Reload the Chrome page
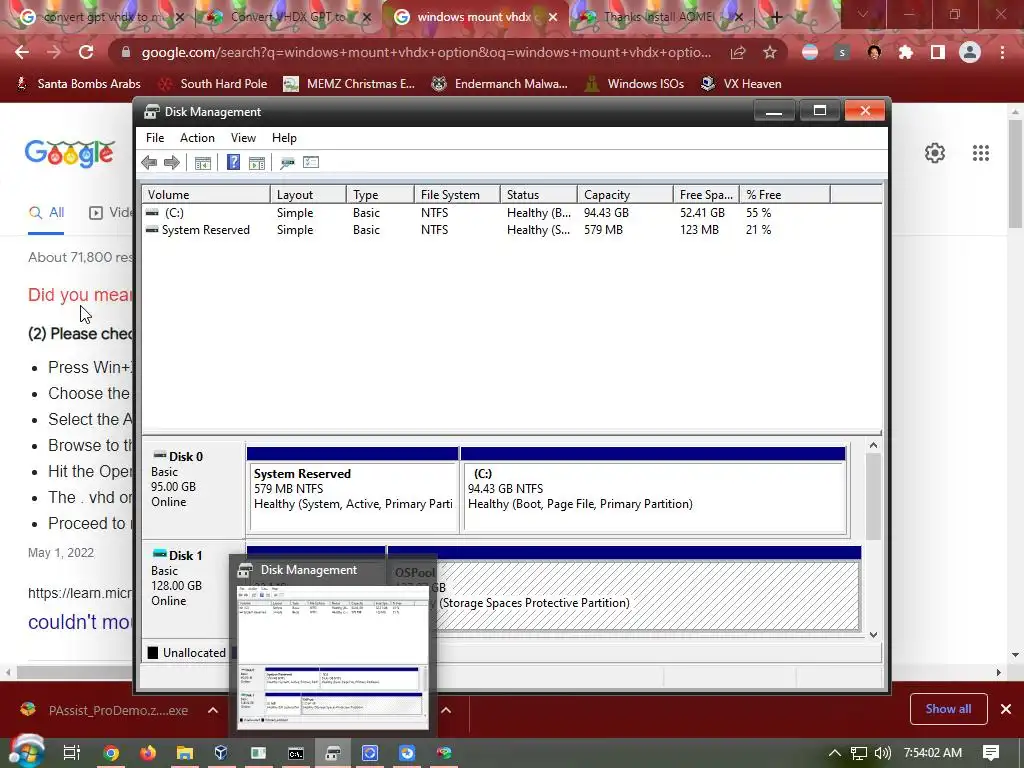 86,52
